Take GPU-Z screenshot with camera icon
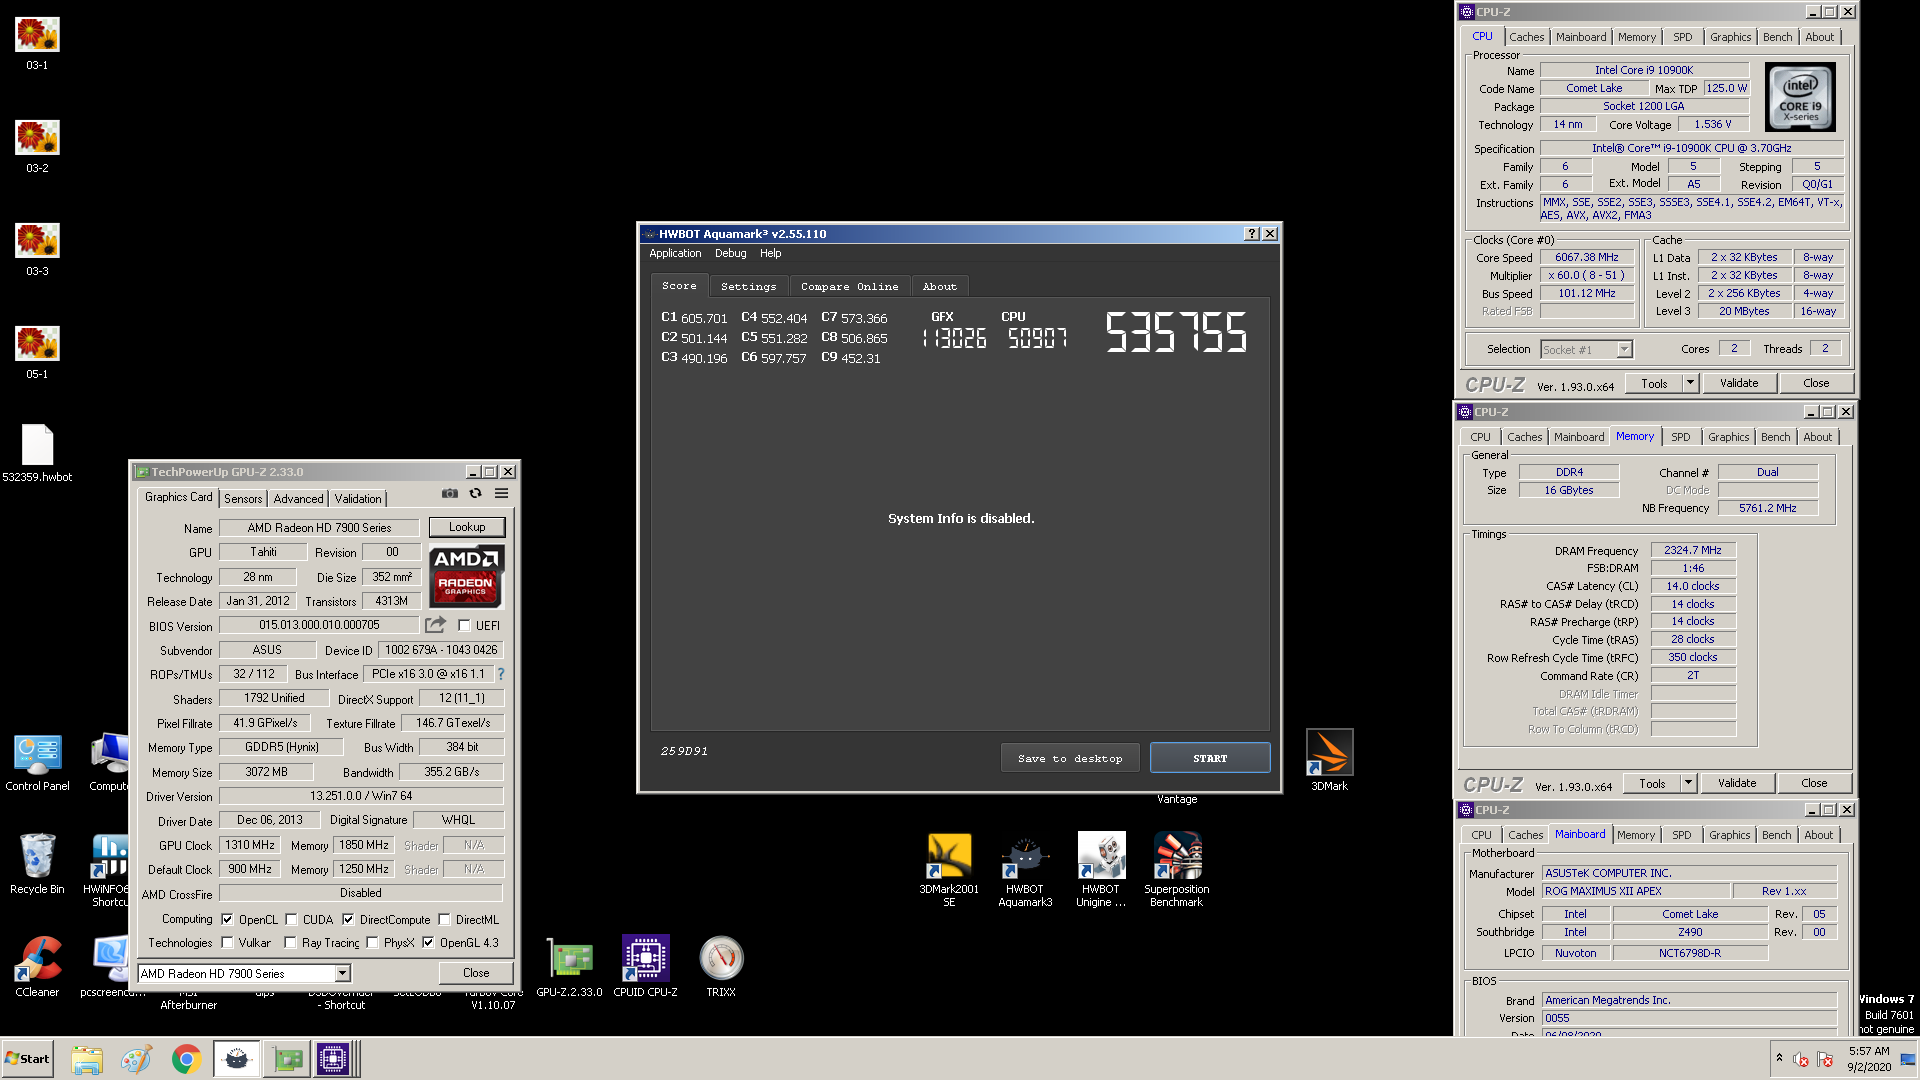Image resolution: width=1920 pixels, height=1080 pixels. pyautogui.click(x=450, y=493)
